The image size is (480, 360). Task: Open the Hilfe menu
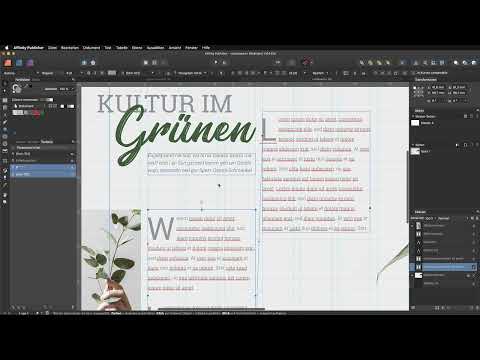pyautogui.click(x=206, y=48)
